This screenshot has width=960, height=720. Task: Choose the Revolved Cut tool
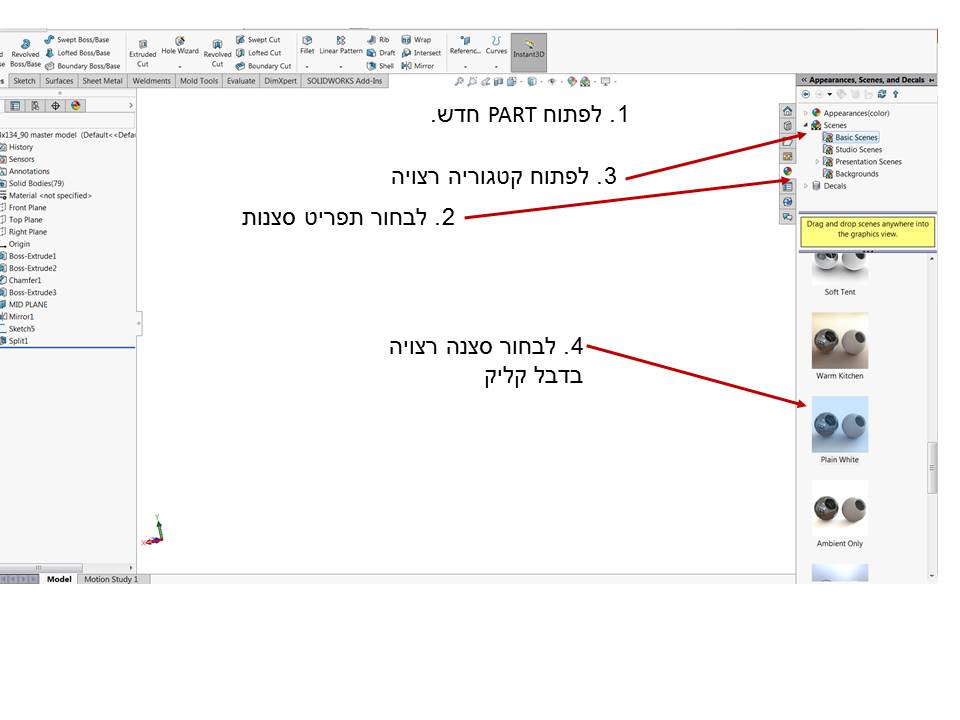point(217,50)
